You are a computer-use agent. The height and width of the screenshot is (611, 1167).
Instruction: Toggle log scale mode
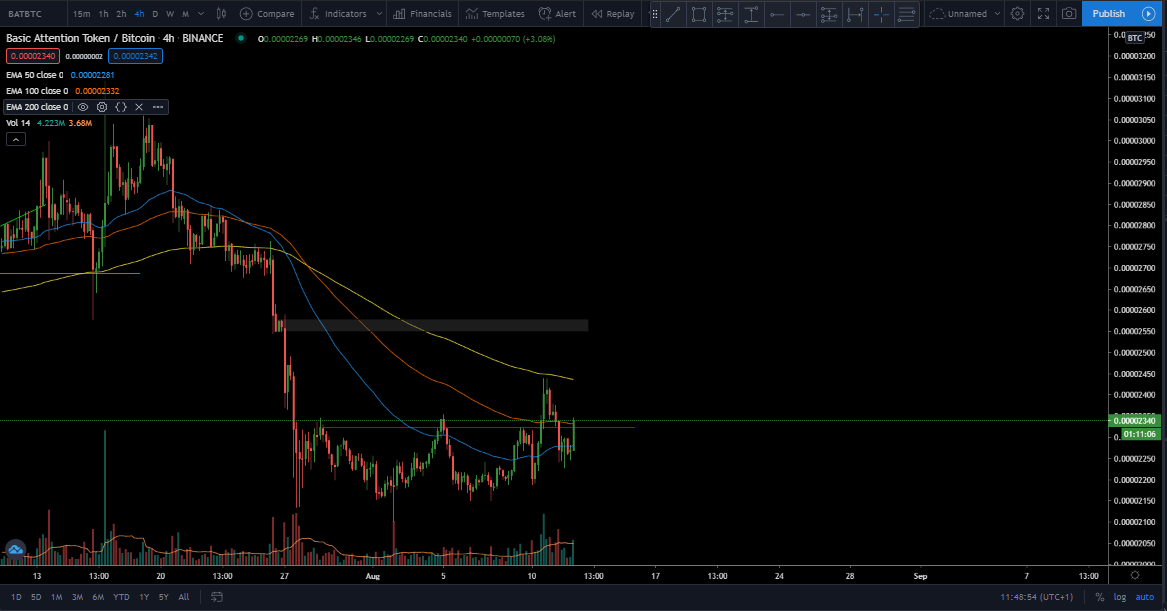(1120, 597)
